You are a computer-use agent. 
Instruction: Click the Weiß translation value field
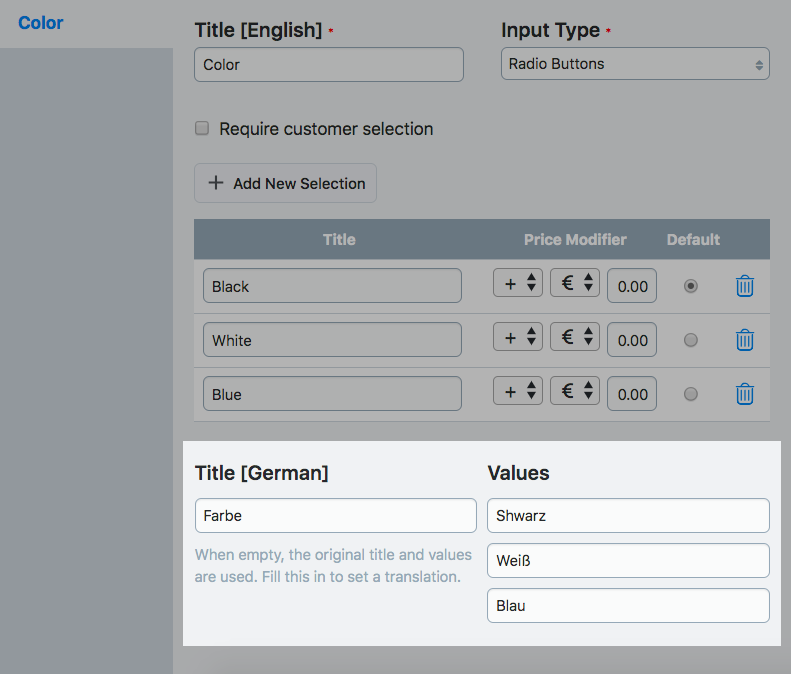coord(628,561)
